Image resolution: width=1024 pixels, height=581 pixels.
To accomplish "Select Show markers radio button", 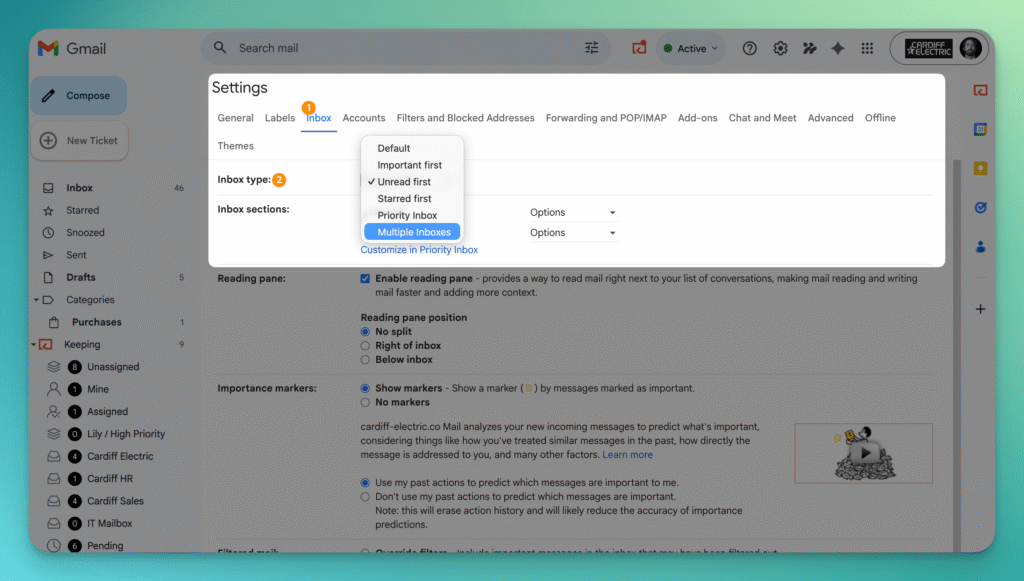I will pos(365,388).
